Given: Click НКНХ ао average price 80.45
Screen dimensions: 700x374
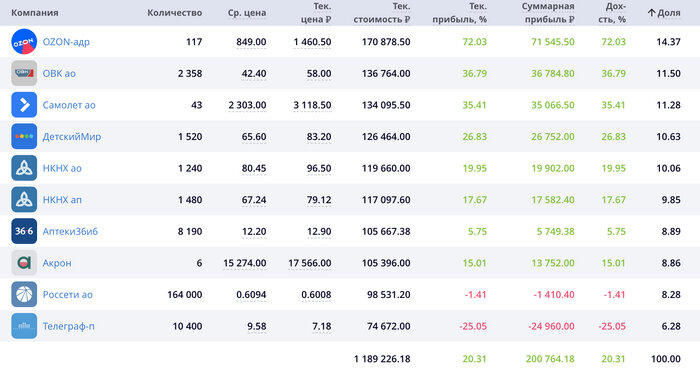Looking at the screenshot, I should [254, 169].
